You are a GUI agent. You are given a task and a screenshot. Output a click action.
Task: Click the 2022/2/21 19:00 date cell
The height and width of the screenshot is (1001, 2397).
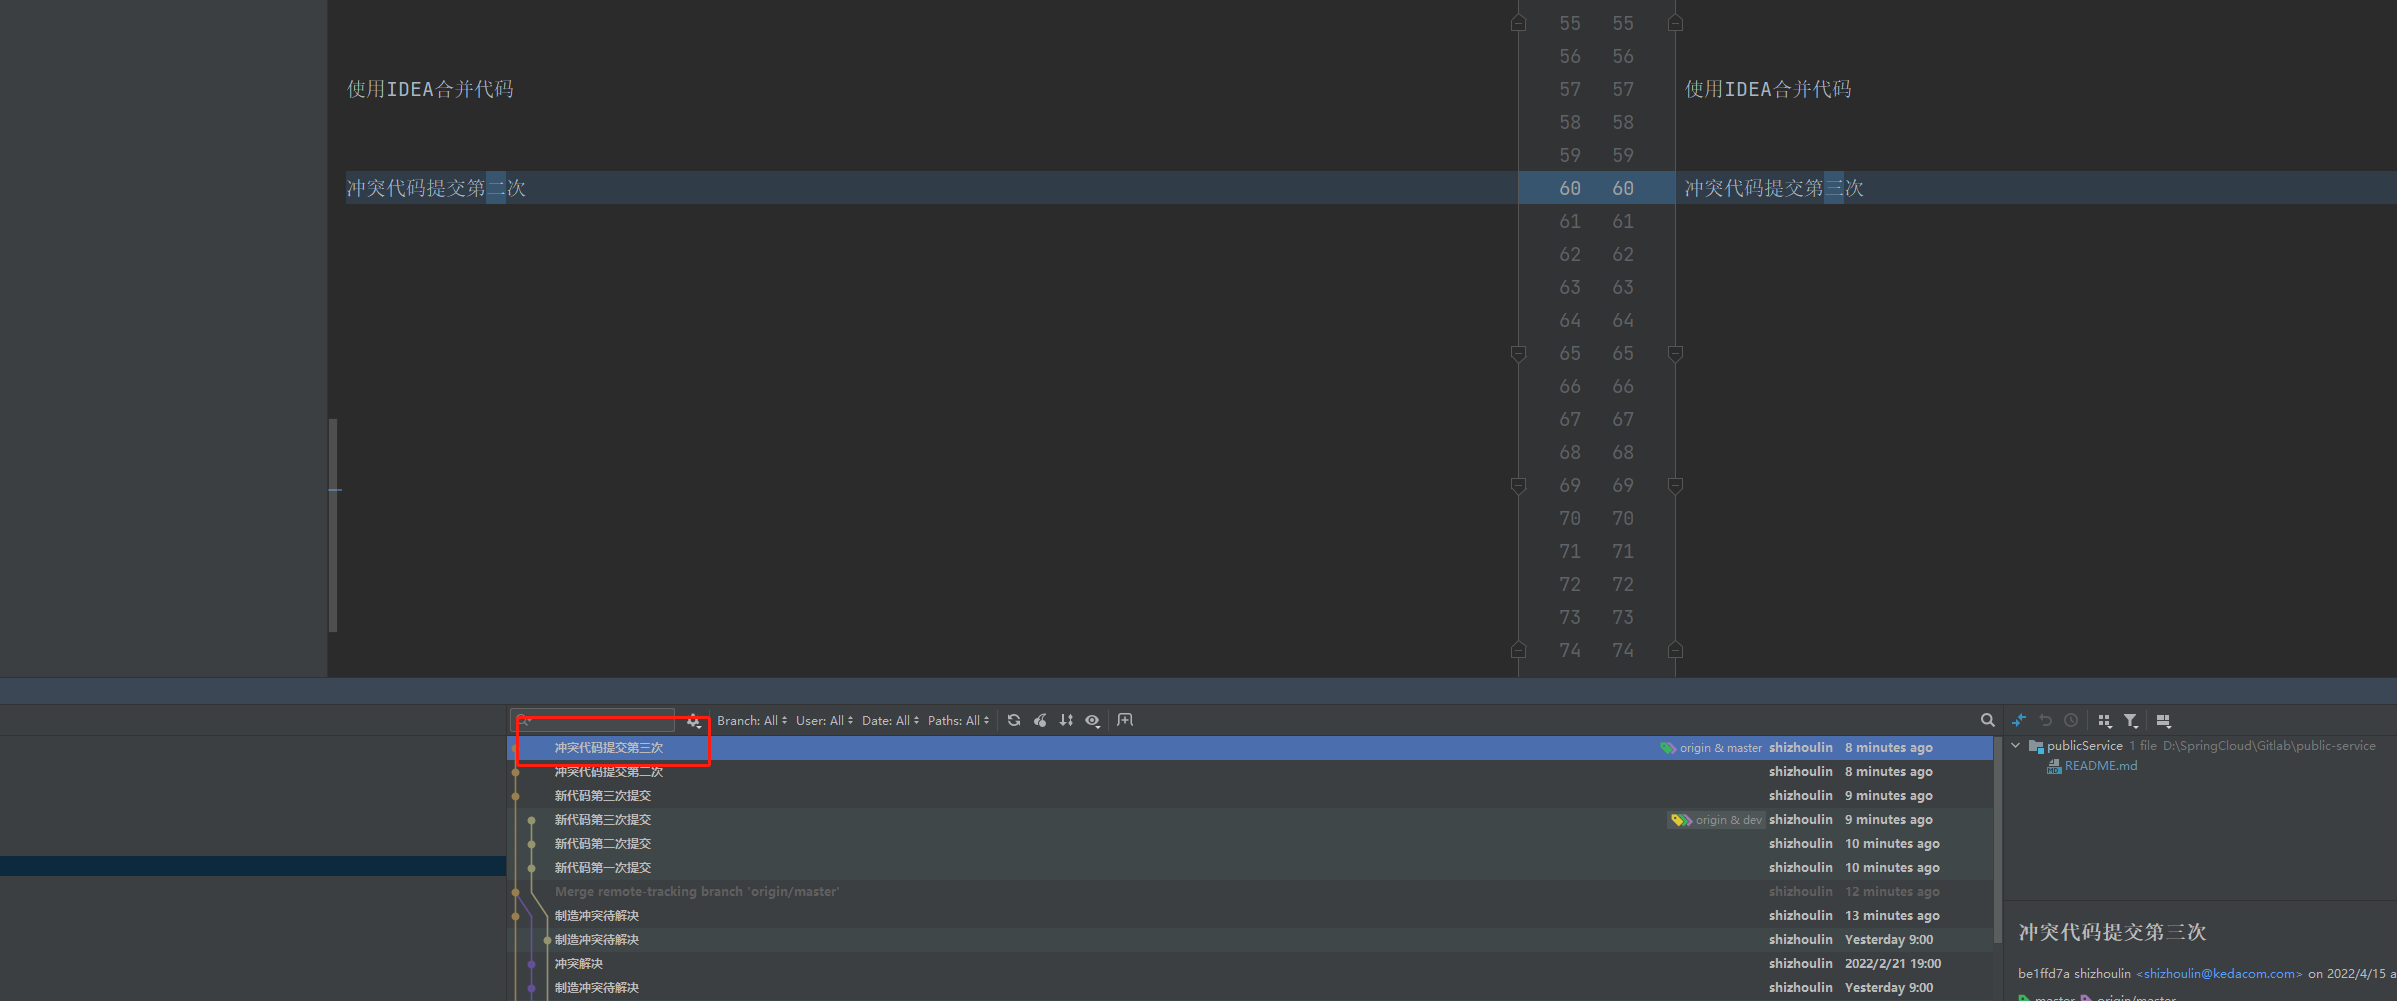point(1893,964)
